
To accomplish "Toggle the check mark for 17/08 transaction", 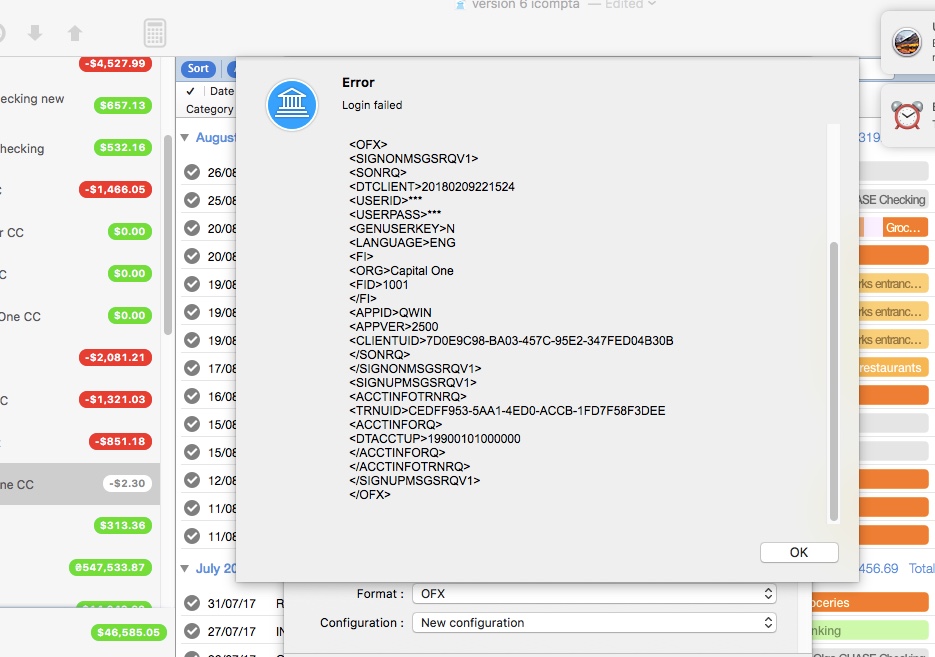I will point(192,368).
